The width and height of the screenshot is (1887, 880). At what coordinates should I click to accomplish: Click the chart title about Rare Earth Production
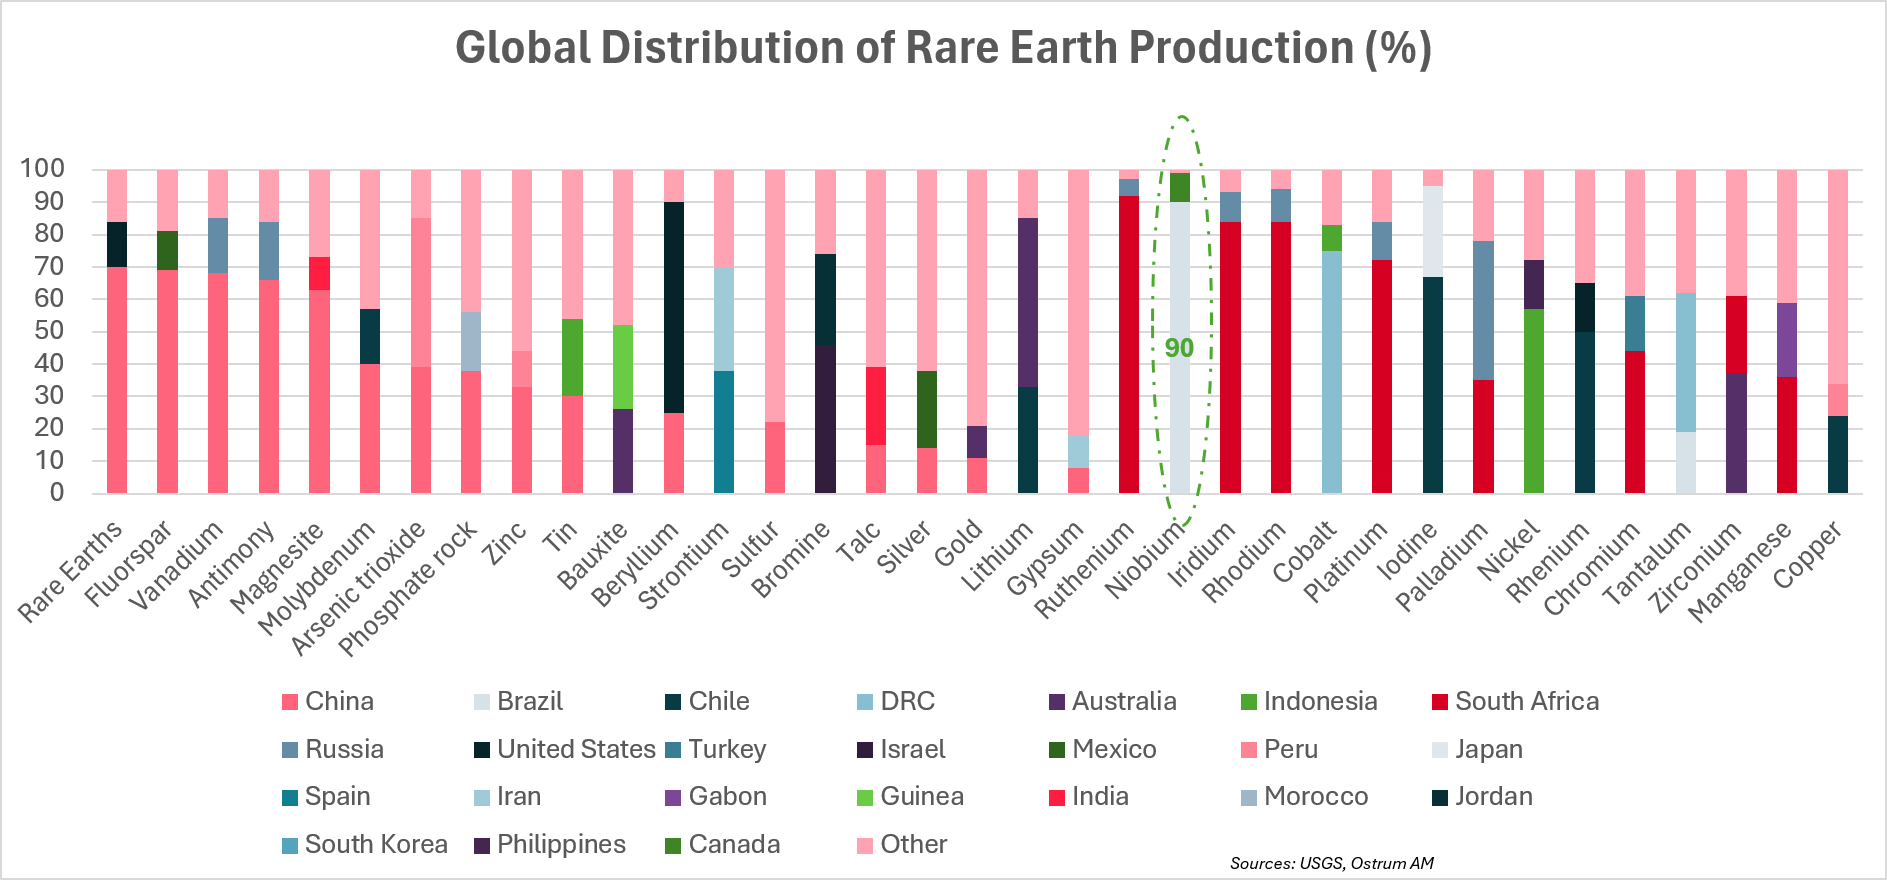pyautogui.click(x=944, y=48)
